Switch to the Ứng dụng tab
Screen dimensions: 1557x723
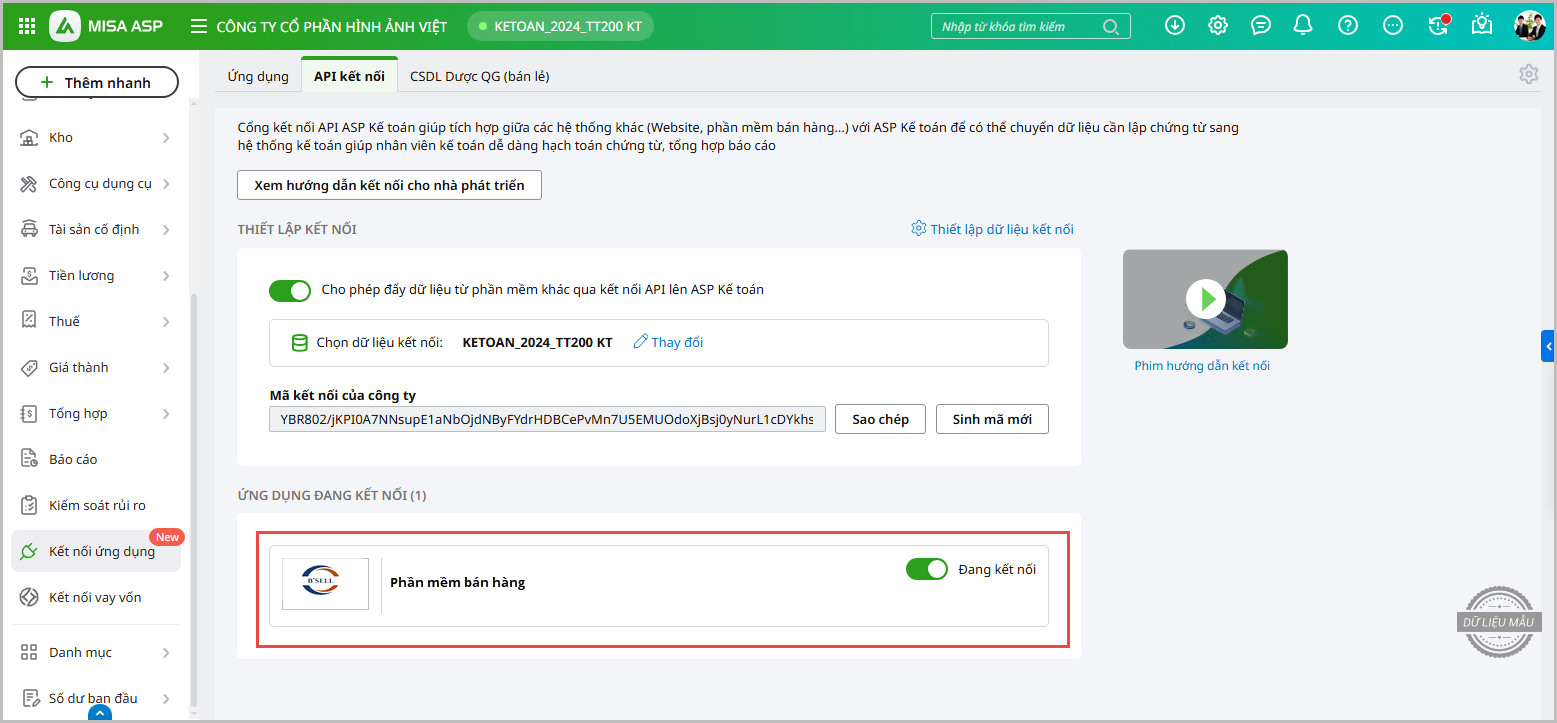258,76
